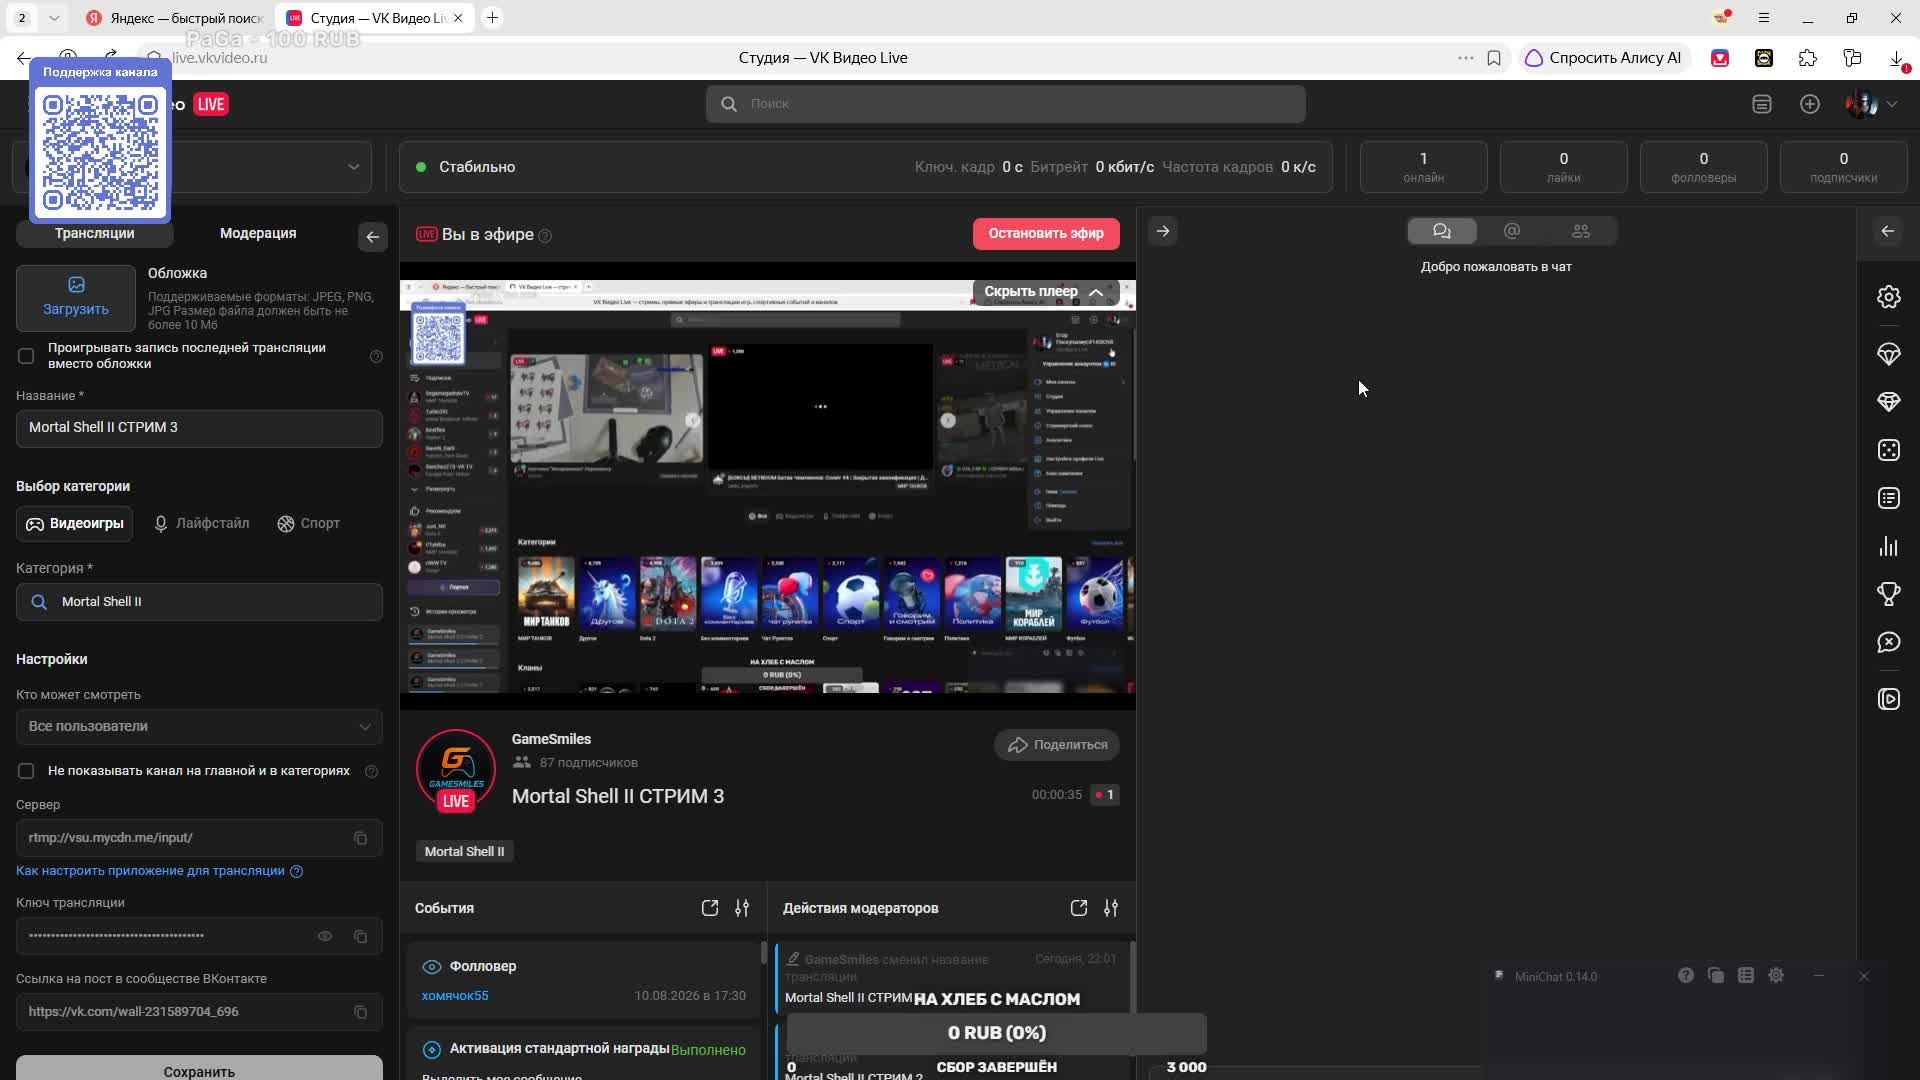This screenshot has height=1080, width=1920.
Task: Enable Не показывать канал на главной checkbox
Action: pos(26,771)
